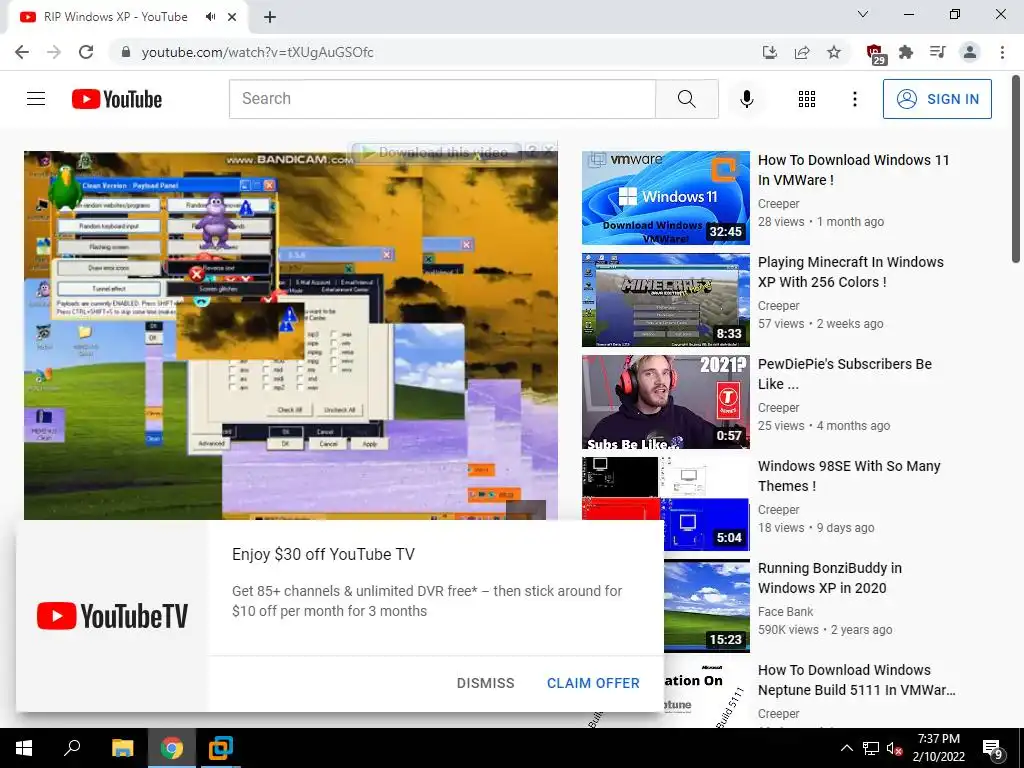Mute the tab via speaker icon
1024x768 pixels.
210,17
